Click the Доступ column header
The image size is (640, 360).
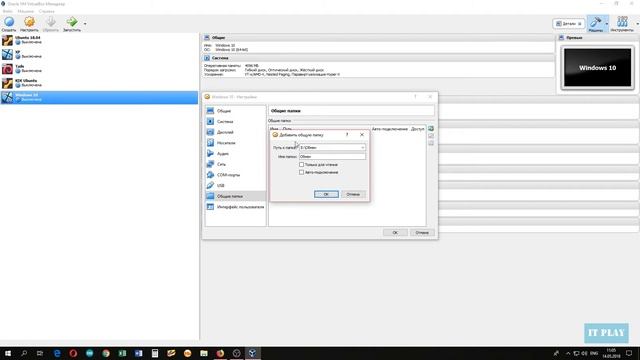(418, 129)
